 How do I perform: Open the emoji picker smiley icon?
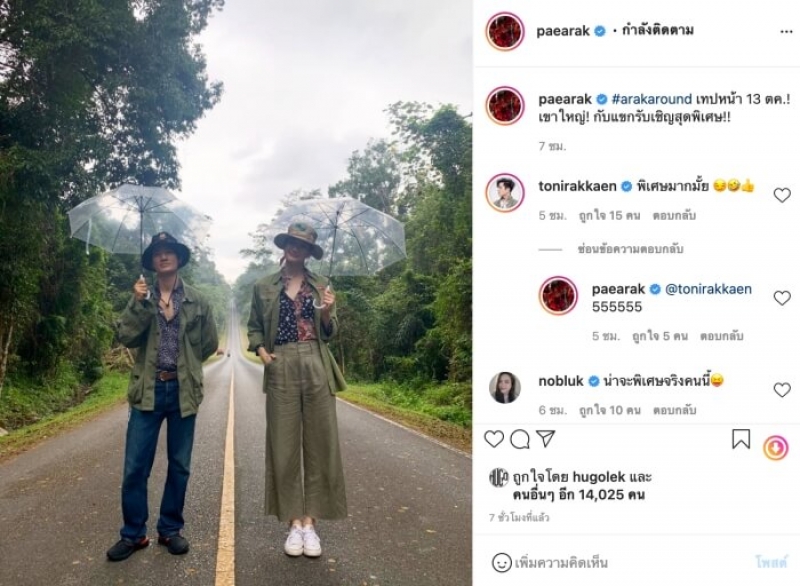(x=502, y=563)
